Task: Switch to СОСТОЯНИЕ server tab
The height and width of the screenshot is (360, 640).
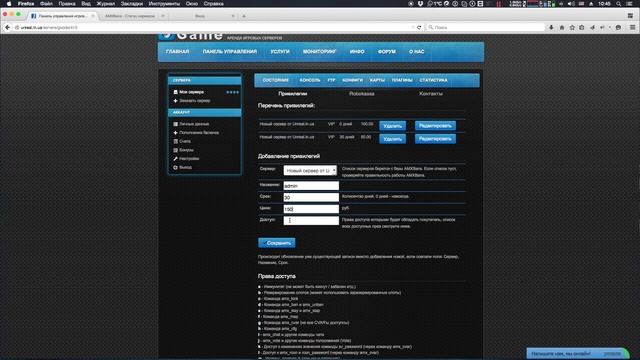Action: tap(276, 80)
